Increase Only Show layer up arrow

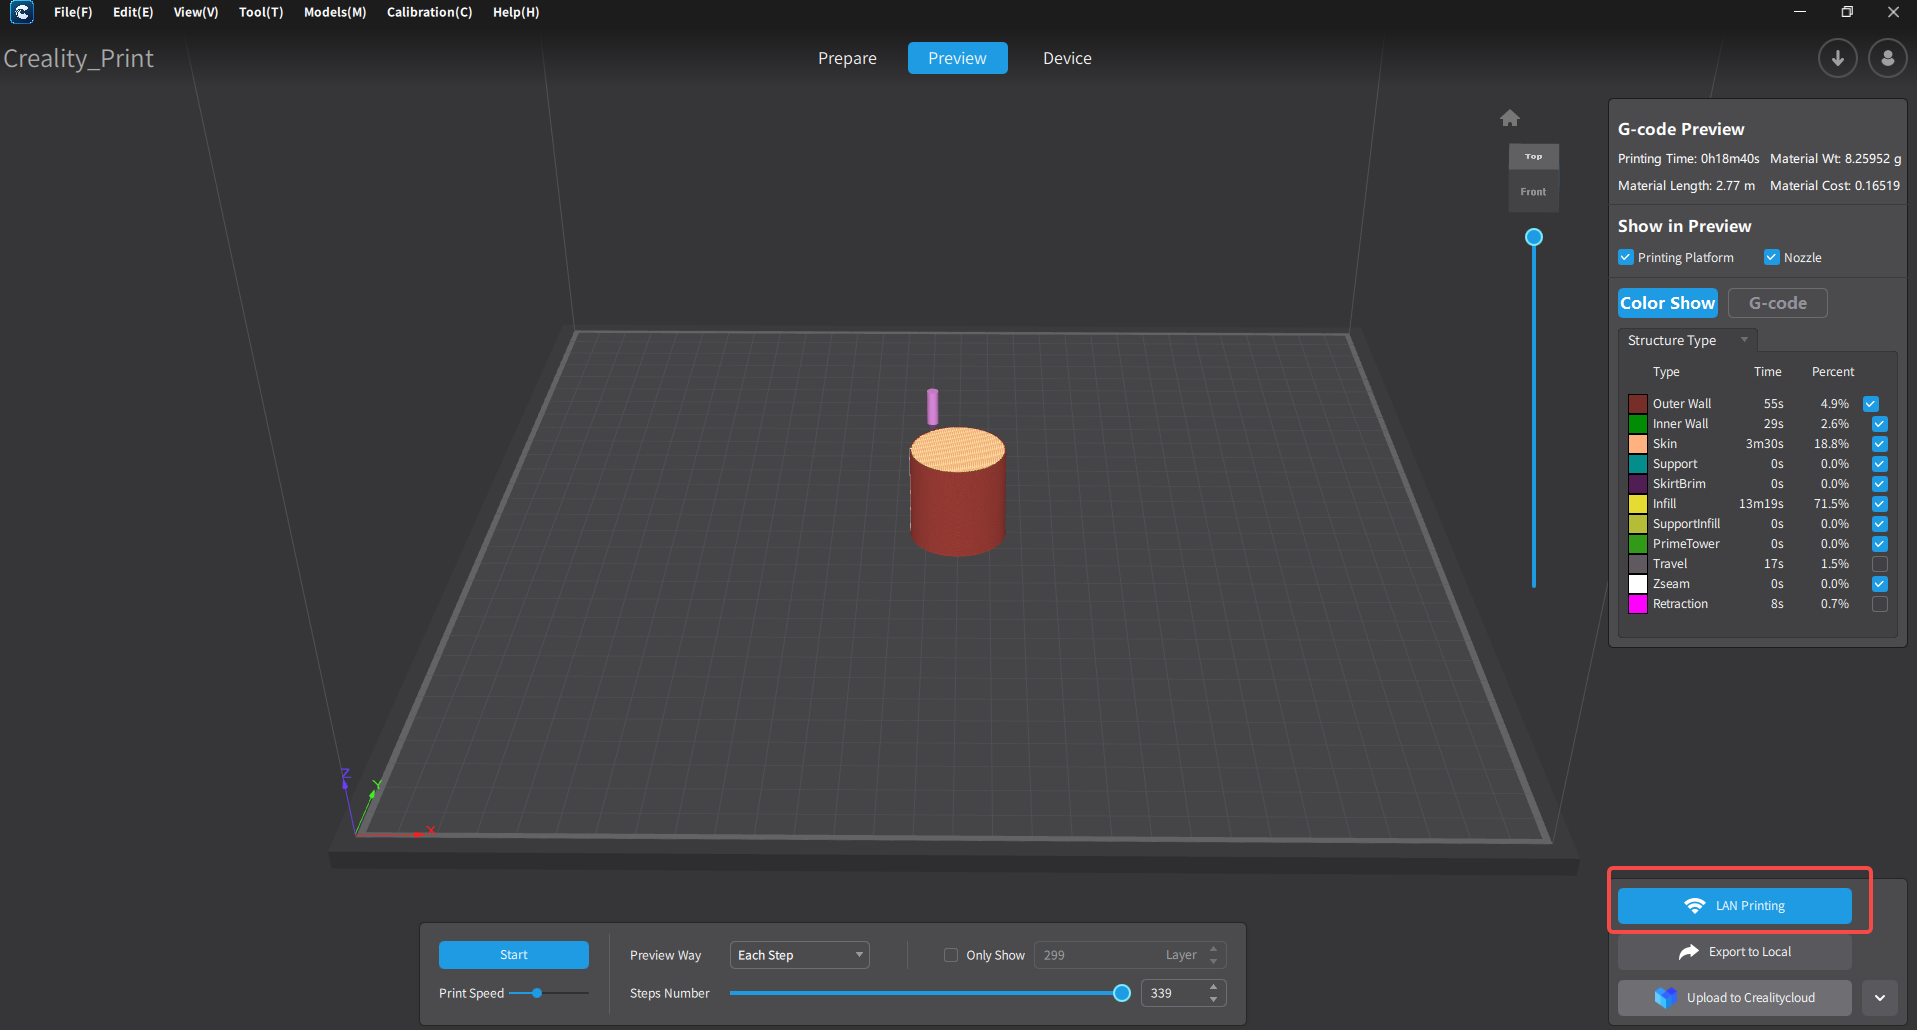click(1213, 949)
